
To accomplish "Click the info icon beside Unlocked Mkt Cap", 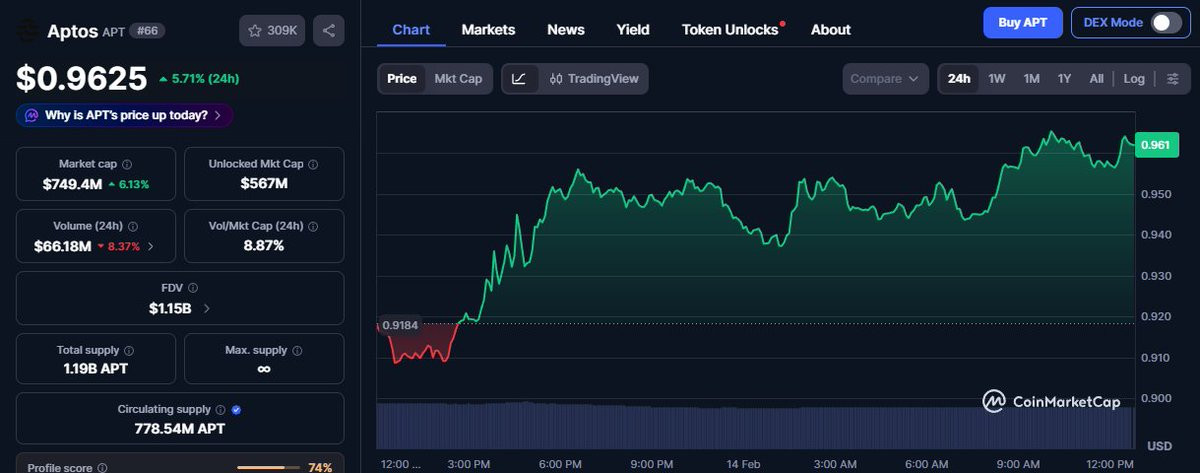I will pyautogui.click(x=314, y=164).
